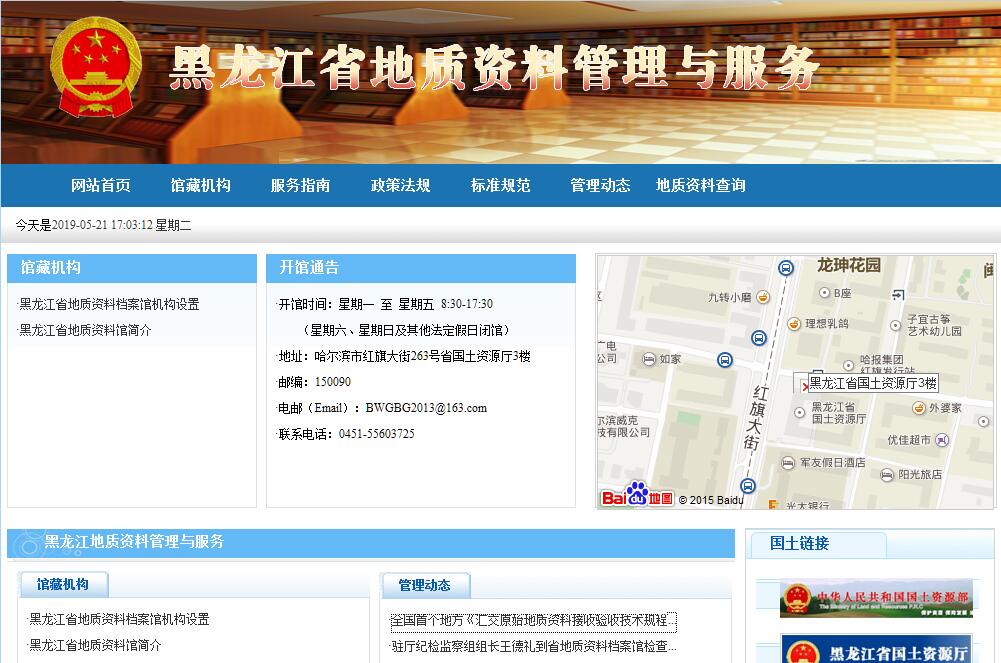Open 黑龙江省地质资料馆简介 link in top panel
1001x663 pixels.
tap(86, 331)
